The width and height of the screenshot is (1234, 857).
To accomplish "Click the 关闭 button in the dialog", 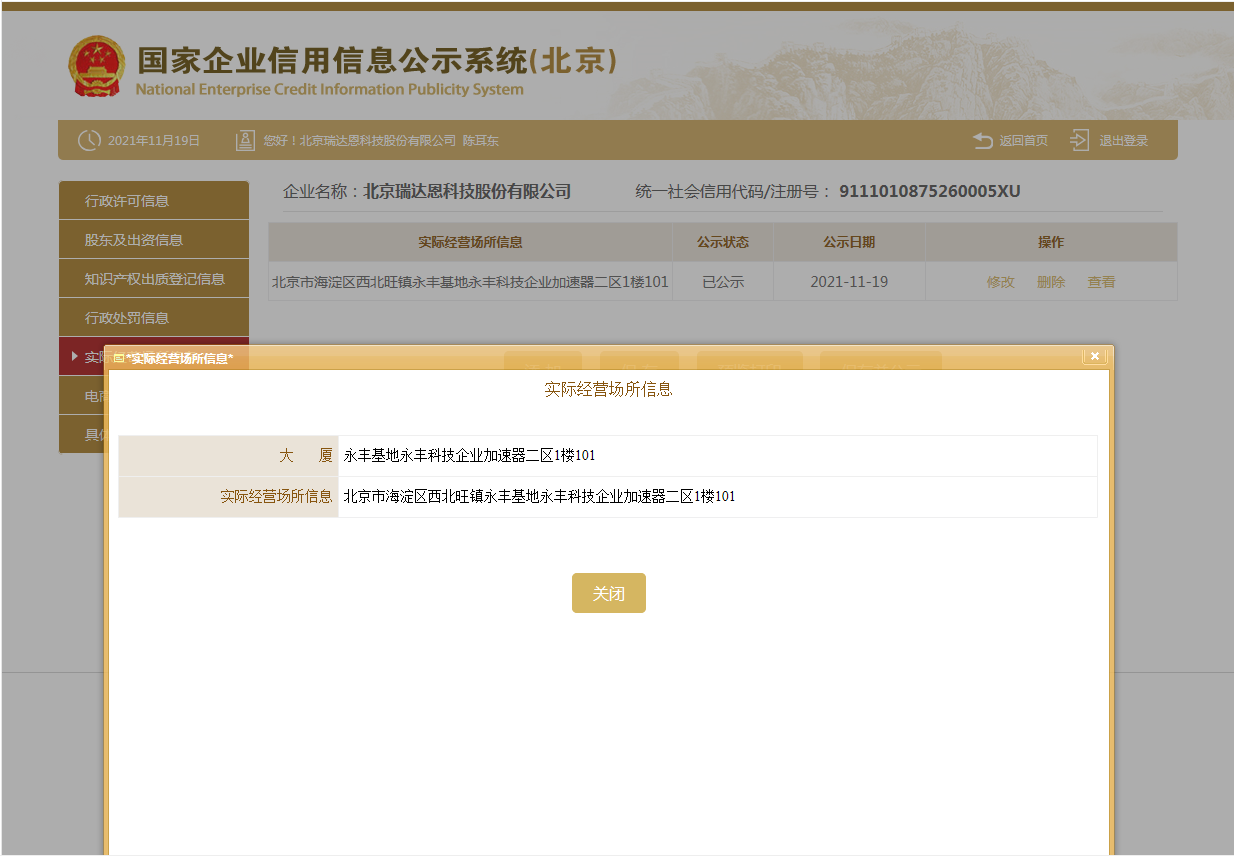I will click(x=609, y=593).
